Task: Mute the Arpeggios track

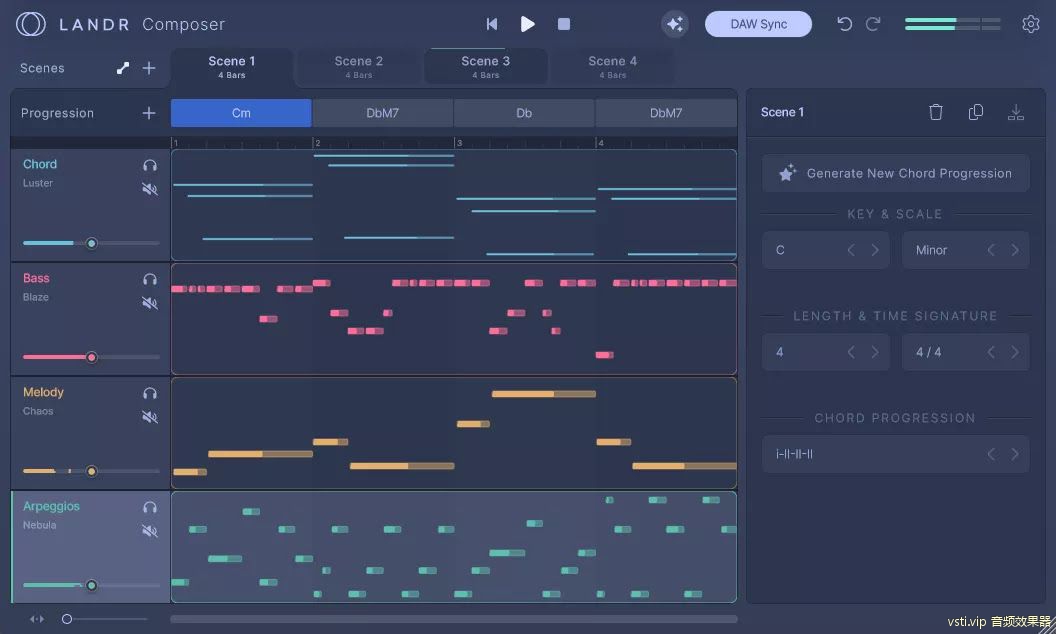Action: pos(150,531)
